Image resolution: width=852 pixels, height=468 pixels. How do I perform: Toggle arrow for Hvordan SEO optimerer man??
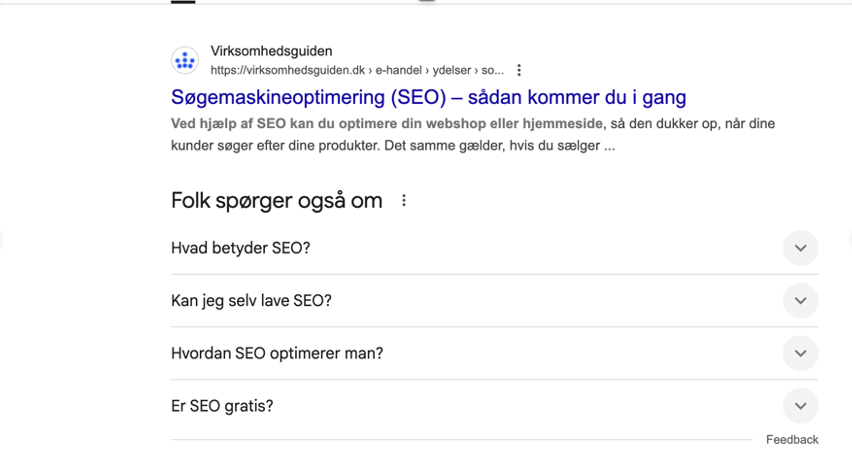tap(800, 353)
